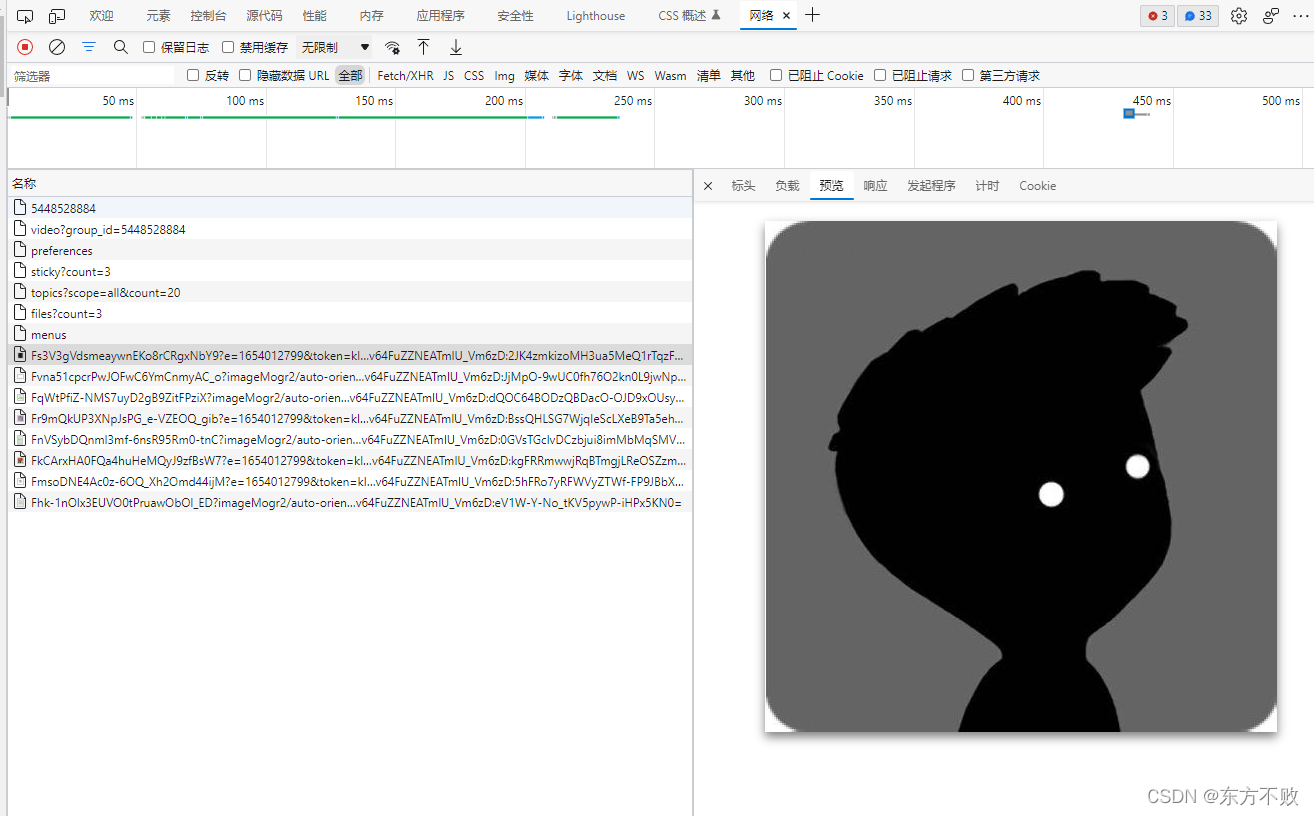Switch to 元素 tab
1314x816 pixels.
pyautogui.click(x=158, y=16)
